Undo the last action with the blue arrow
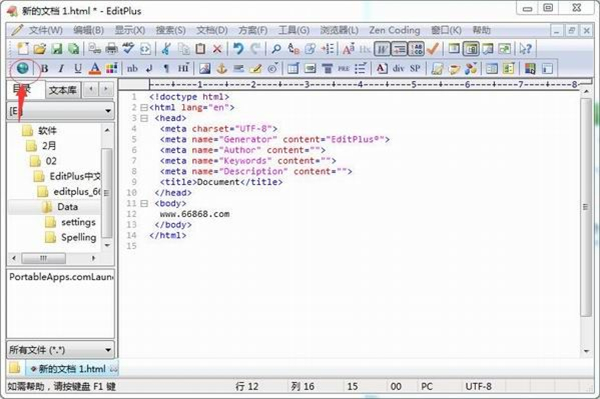This screenshot has height=399, width=600. point(238,49)
